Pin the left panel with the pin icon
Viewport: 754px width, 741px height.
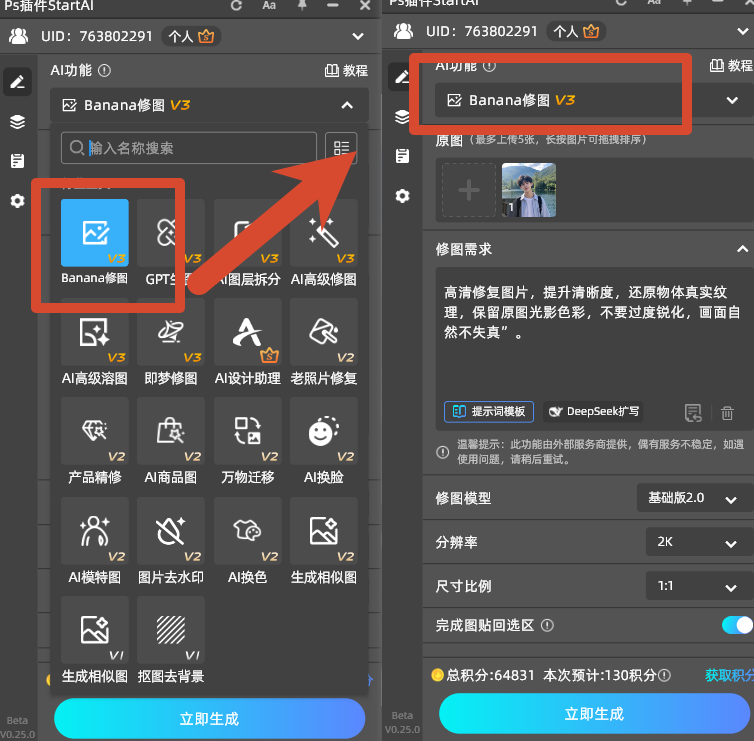[x=302, y=5]
